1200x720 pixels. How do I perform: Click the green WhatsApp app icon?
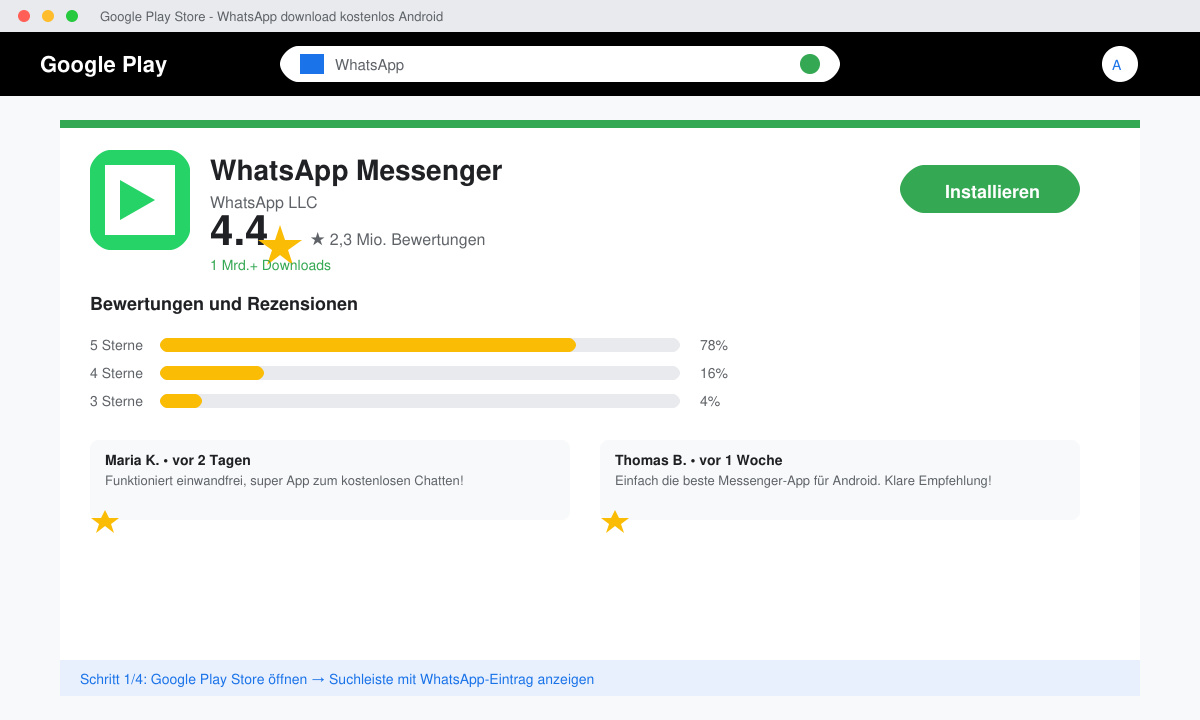[140, 200]
